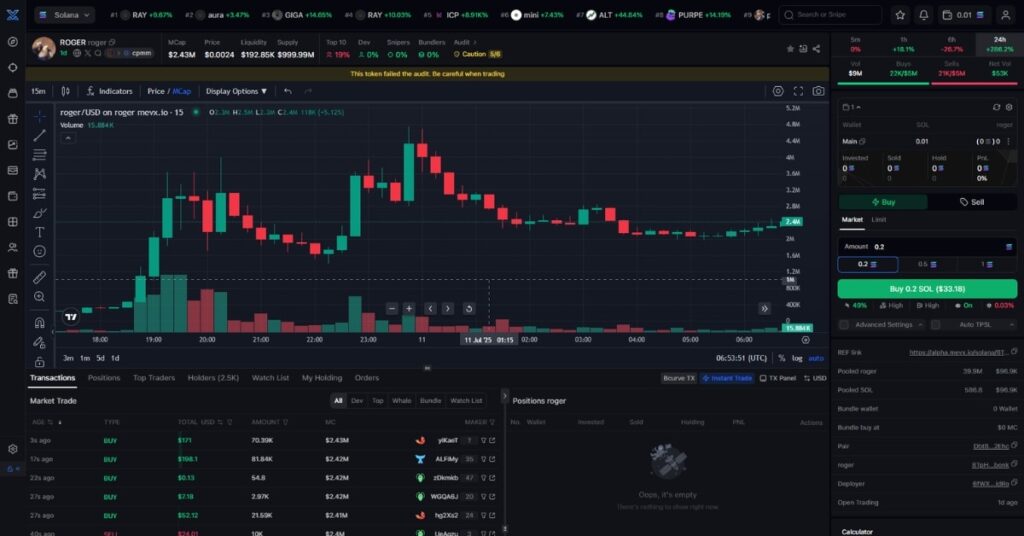This screenshot has width=1024, height=536.
Task: Open the My Holding tab
Action: pos(322,378)
